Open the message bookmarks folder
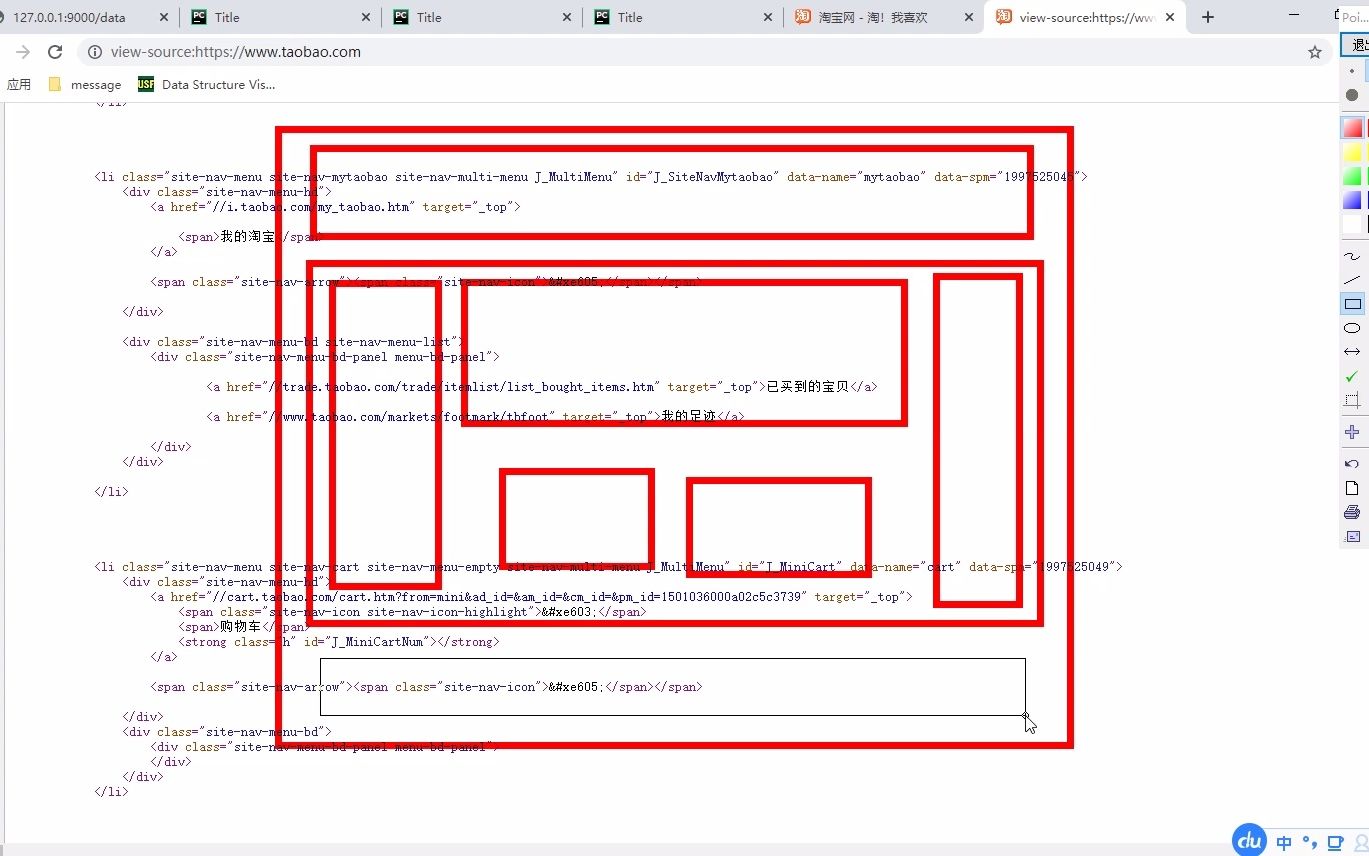 click(x=85, y=85)
